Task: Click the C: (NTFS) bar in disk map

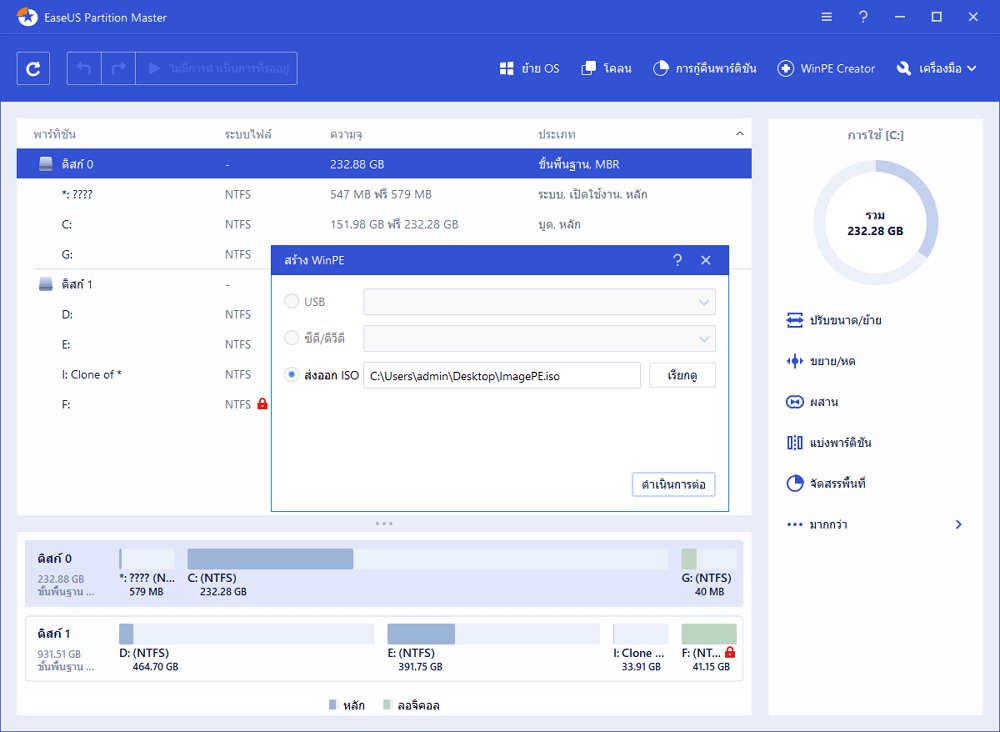Action: [x=427, y=559]
